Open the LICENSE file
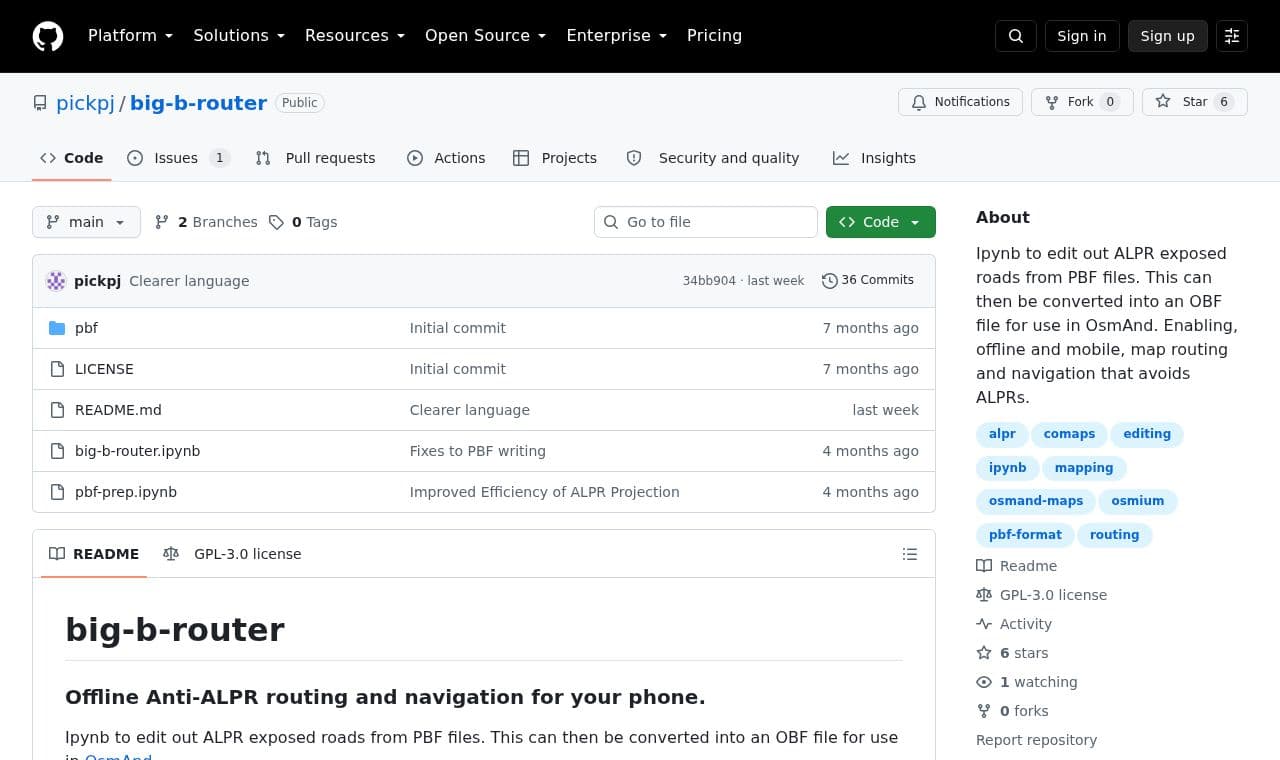 coord(104,369)
